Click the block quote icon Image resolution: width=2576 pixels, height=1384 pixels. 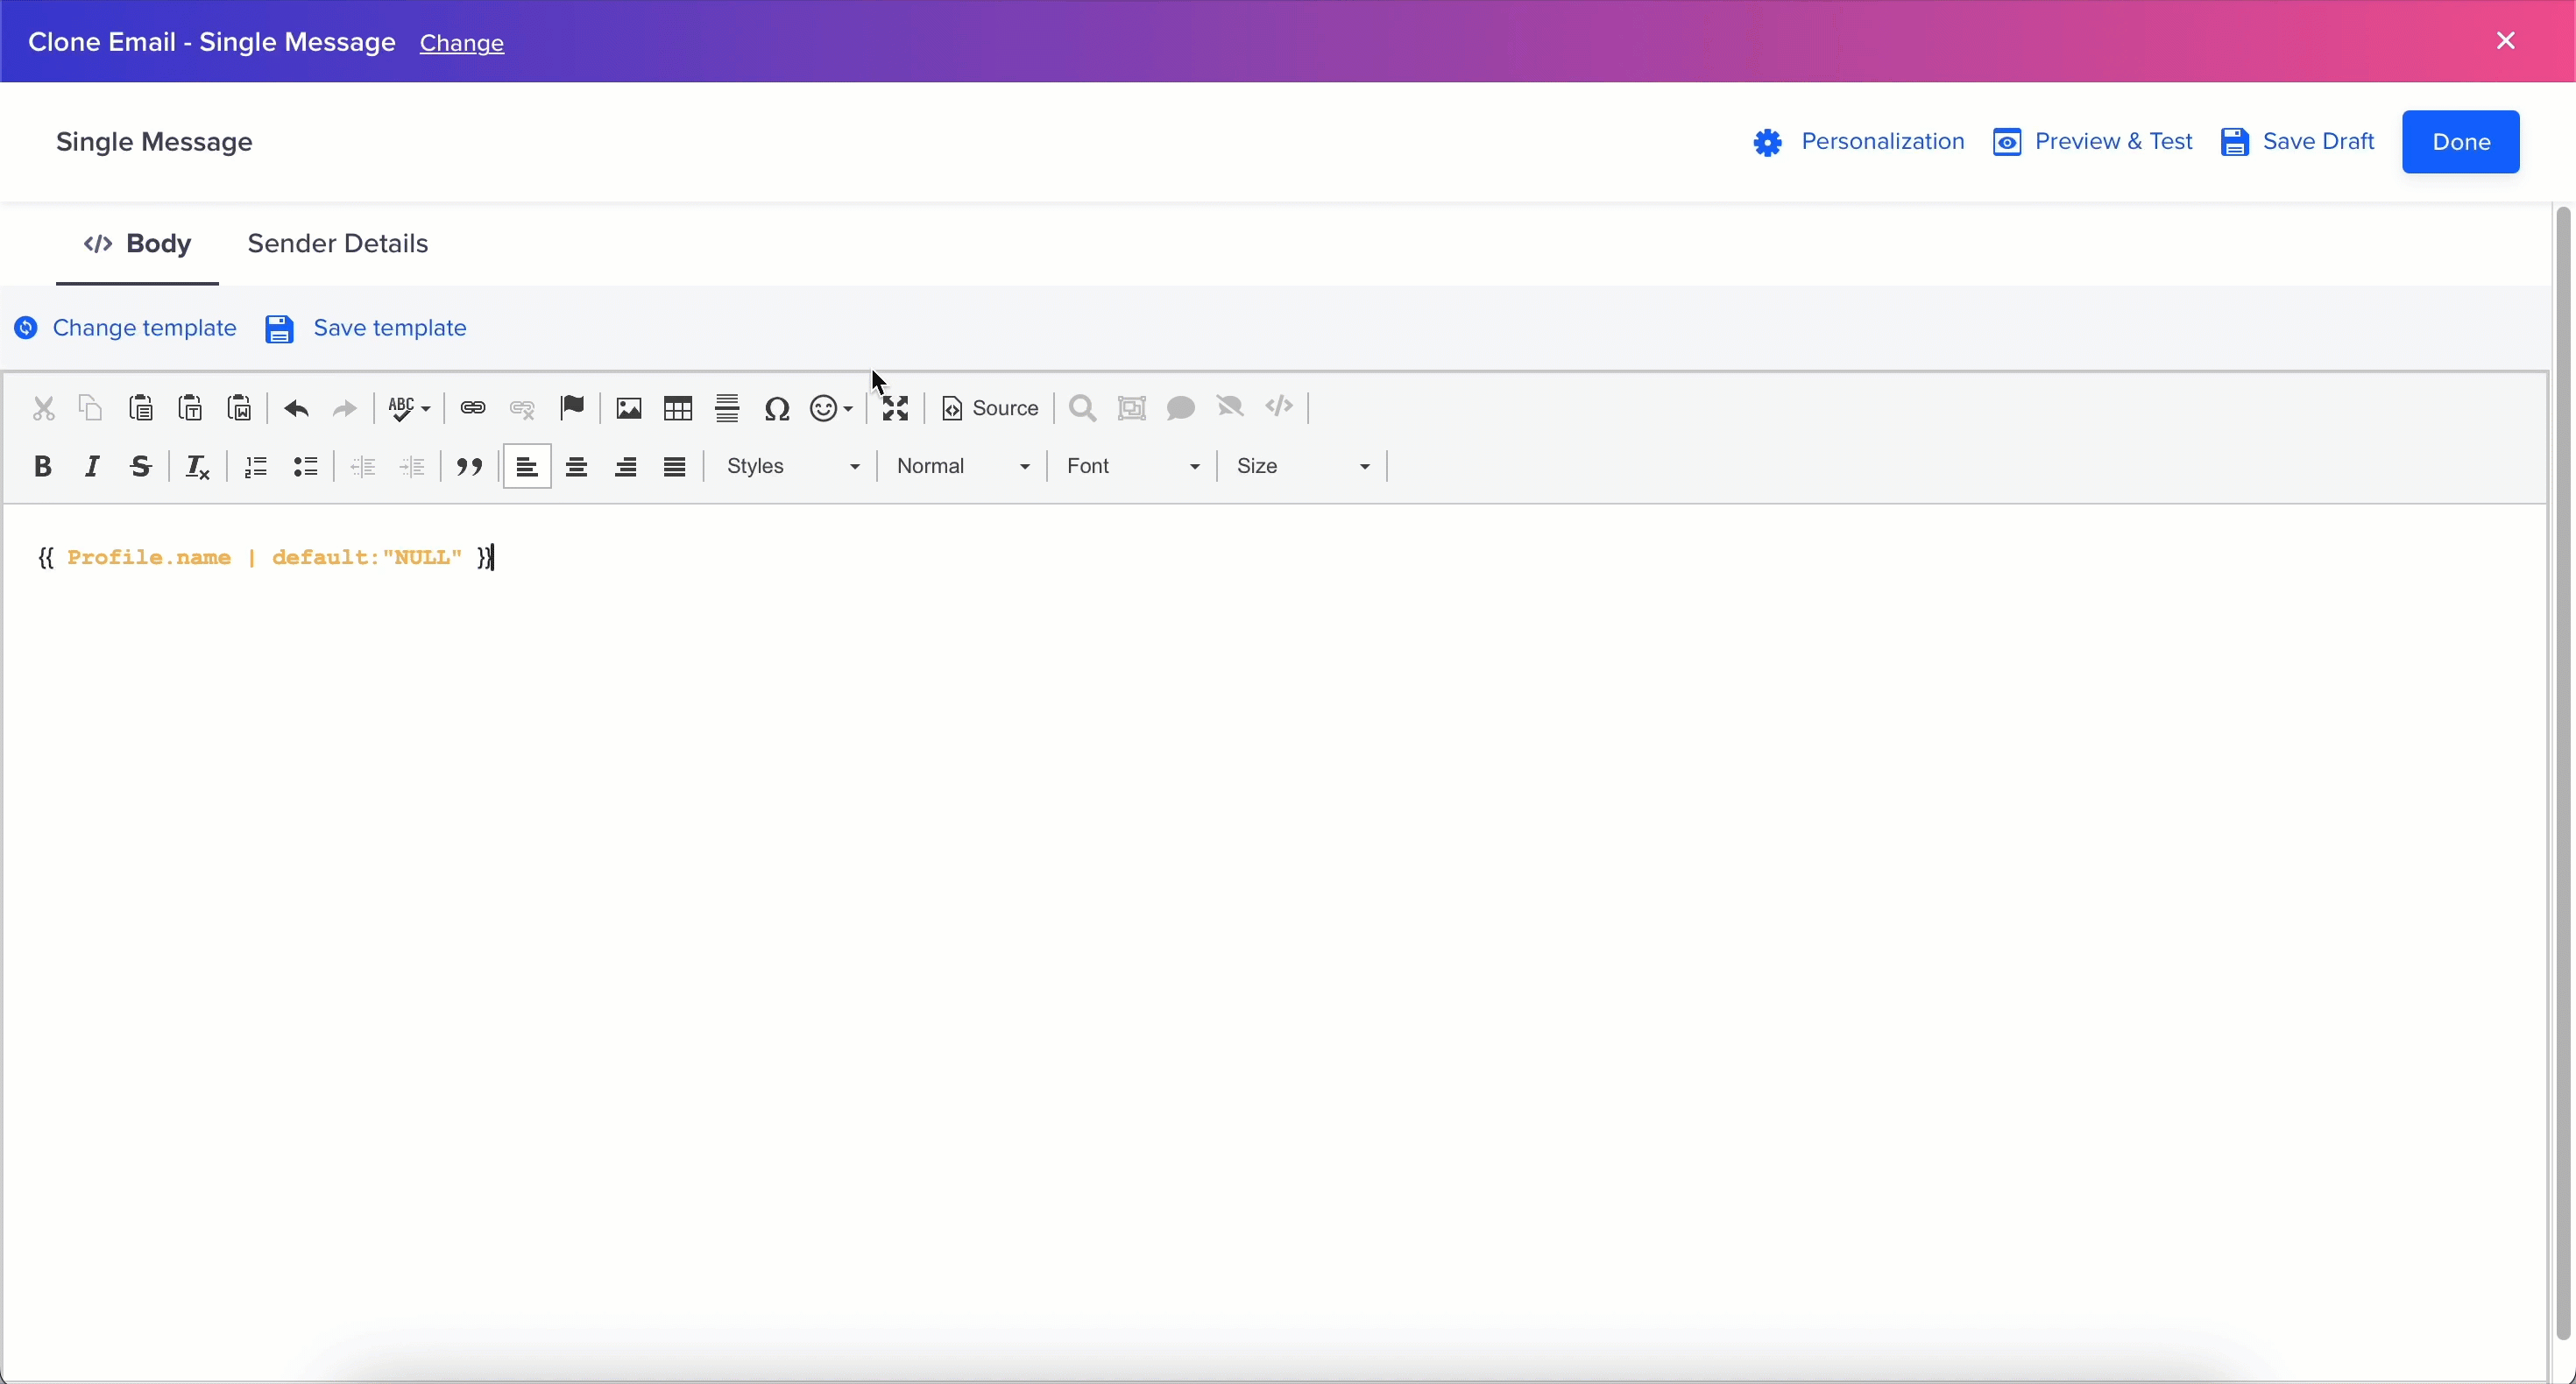tap(469, 466)
